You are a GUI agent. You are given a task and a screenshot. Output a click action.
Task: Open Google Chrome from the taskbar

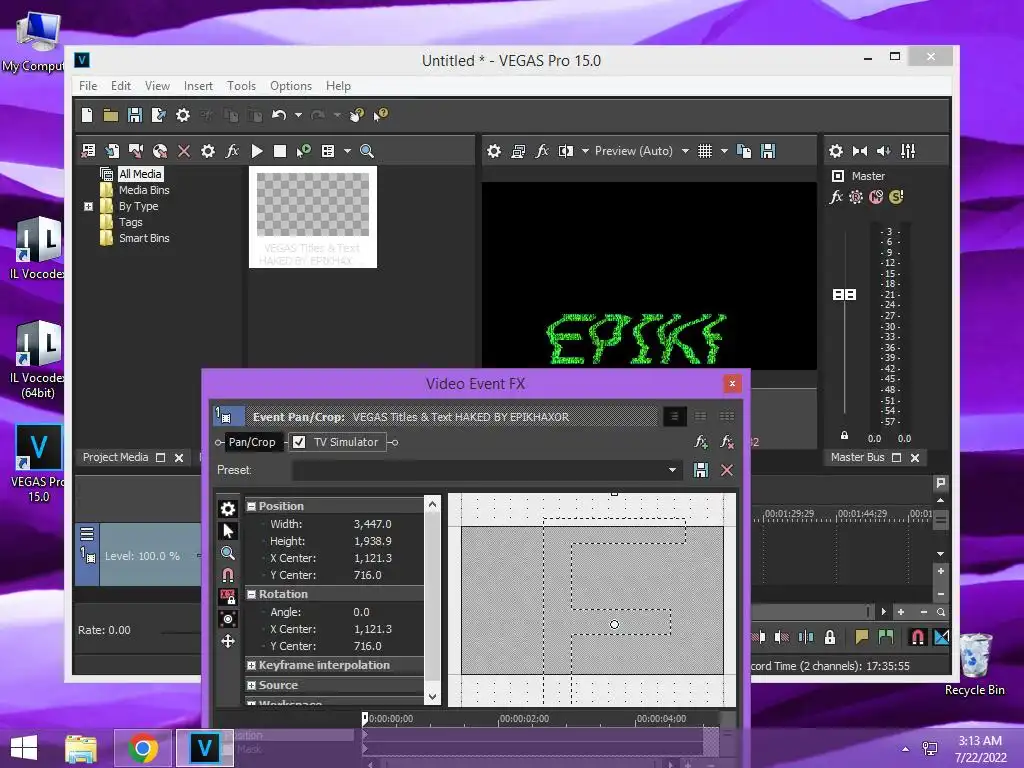[x=142, y=748]
